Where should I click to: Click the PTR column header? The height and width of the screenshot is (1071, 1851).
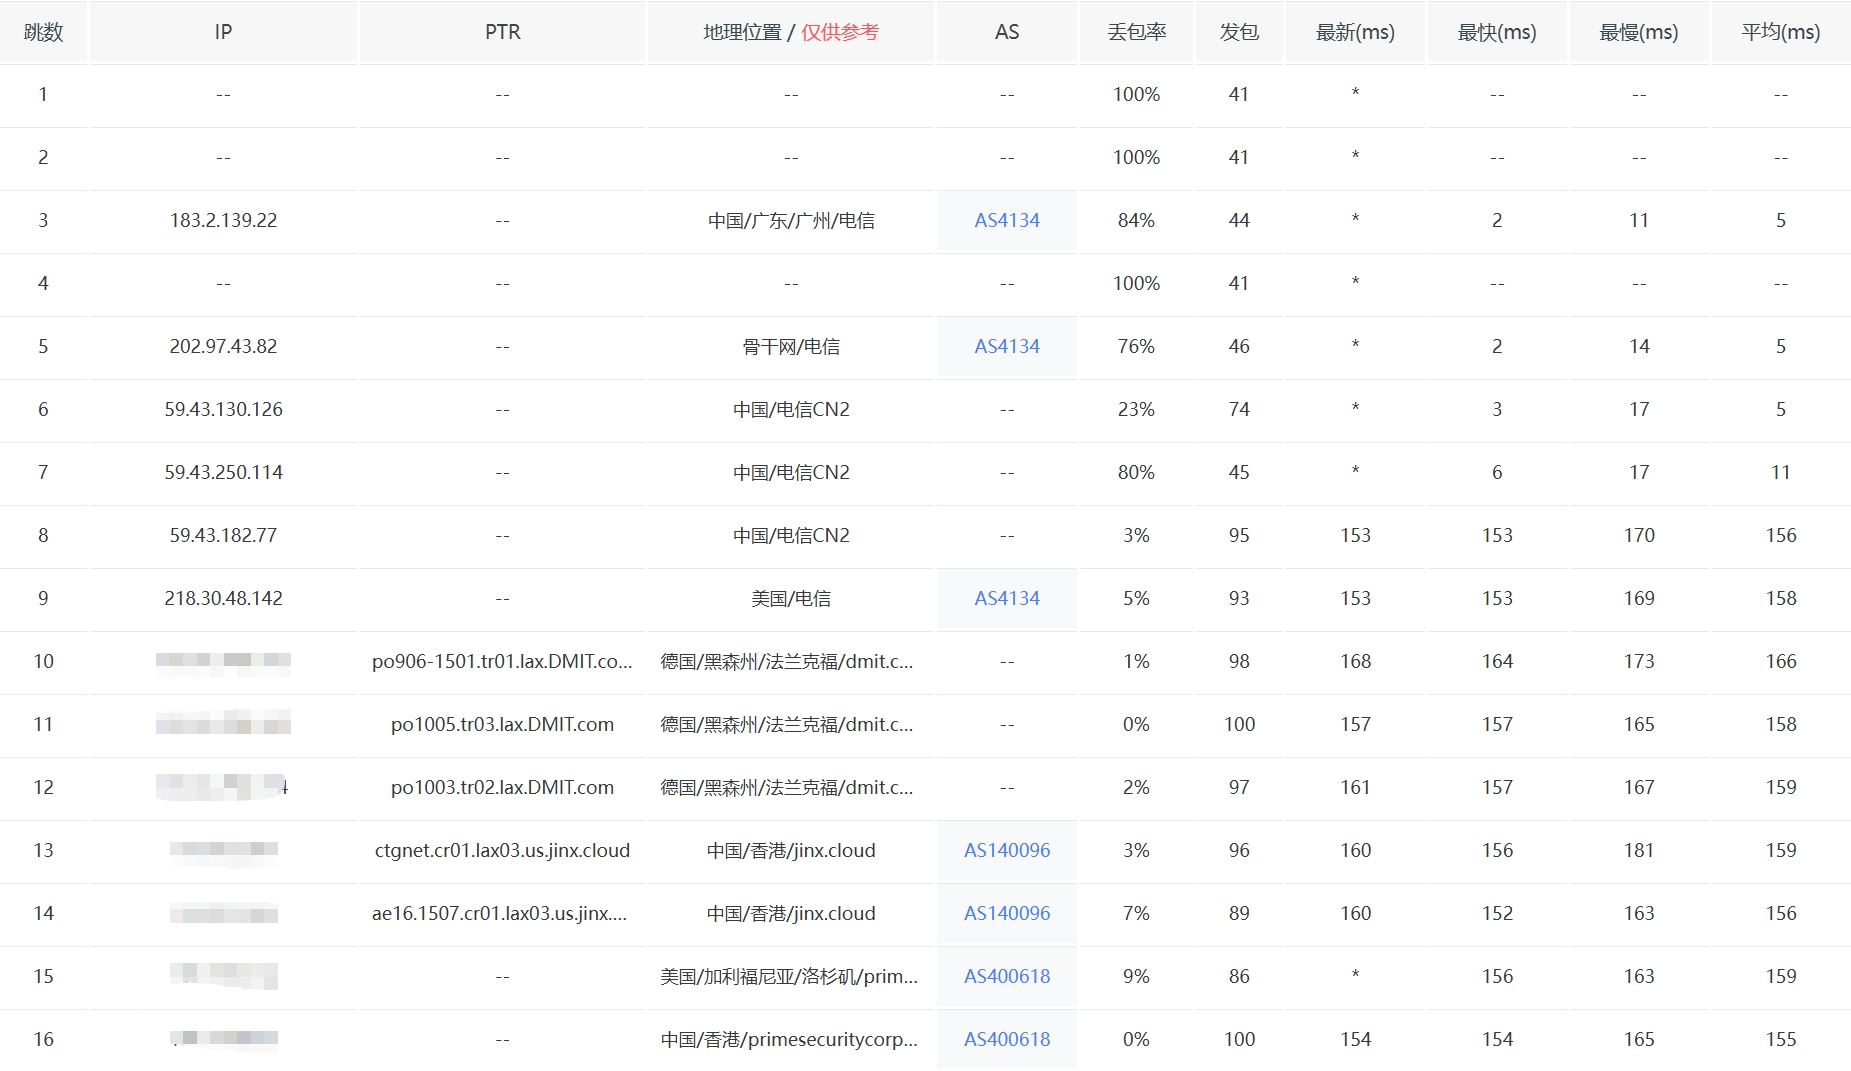(x=502, y=32)
